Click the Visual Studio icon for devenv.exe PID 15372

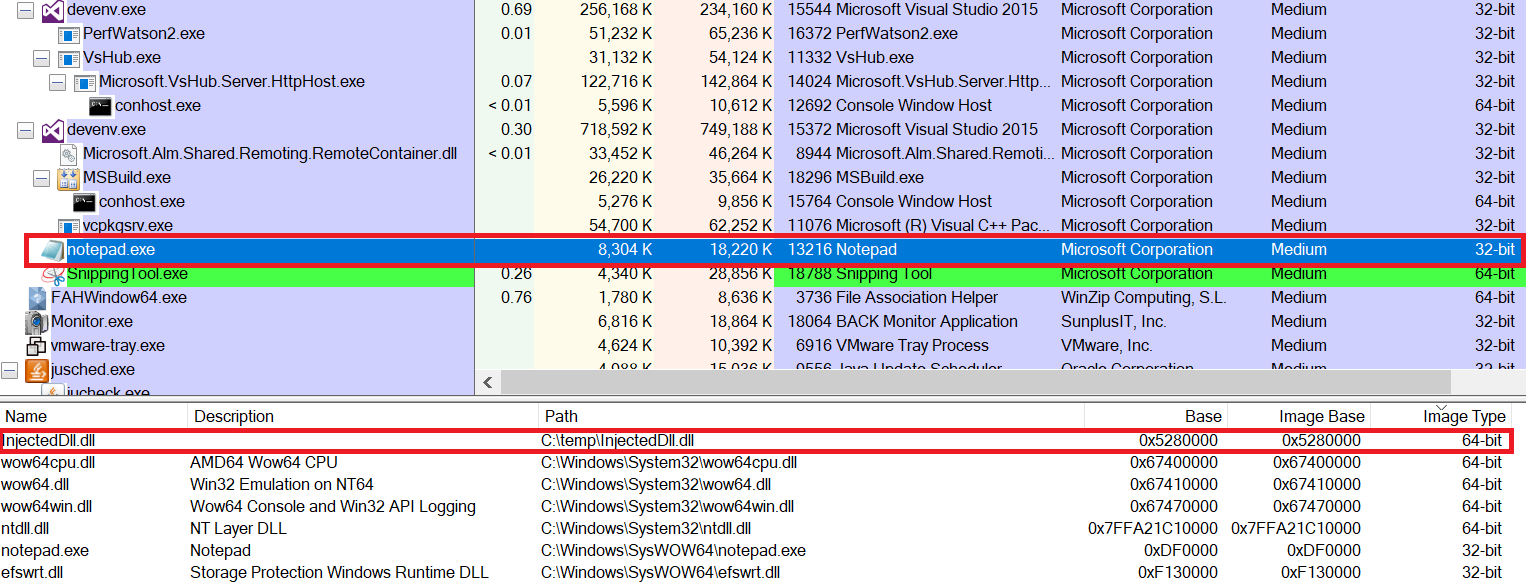tap(53, 130)
